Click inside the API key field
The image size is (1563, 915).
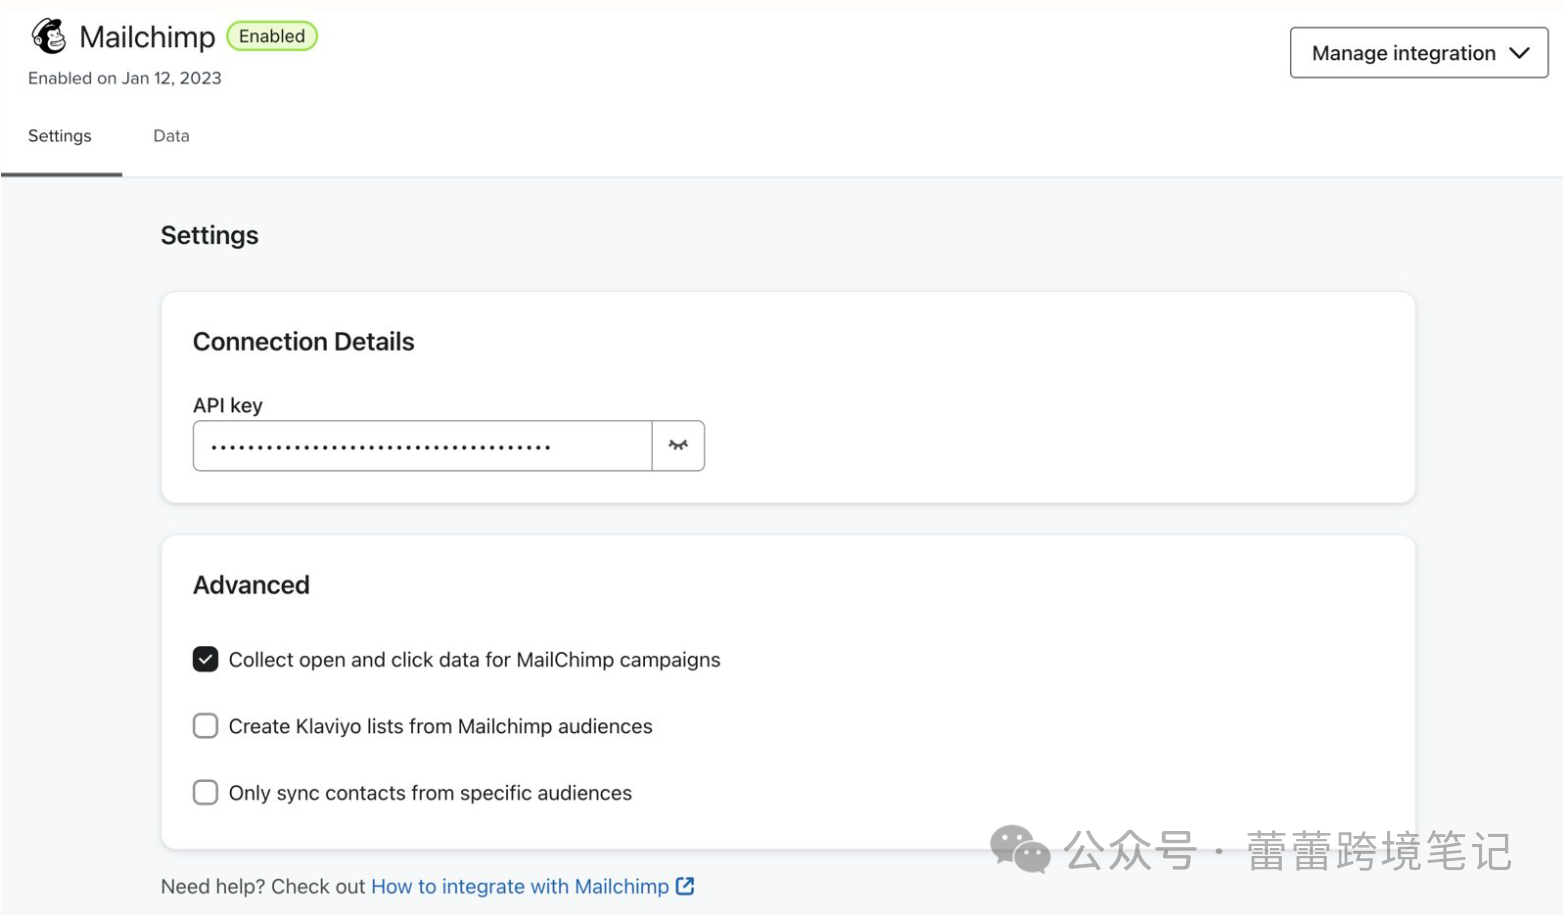pos(422,446)
